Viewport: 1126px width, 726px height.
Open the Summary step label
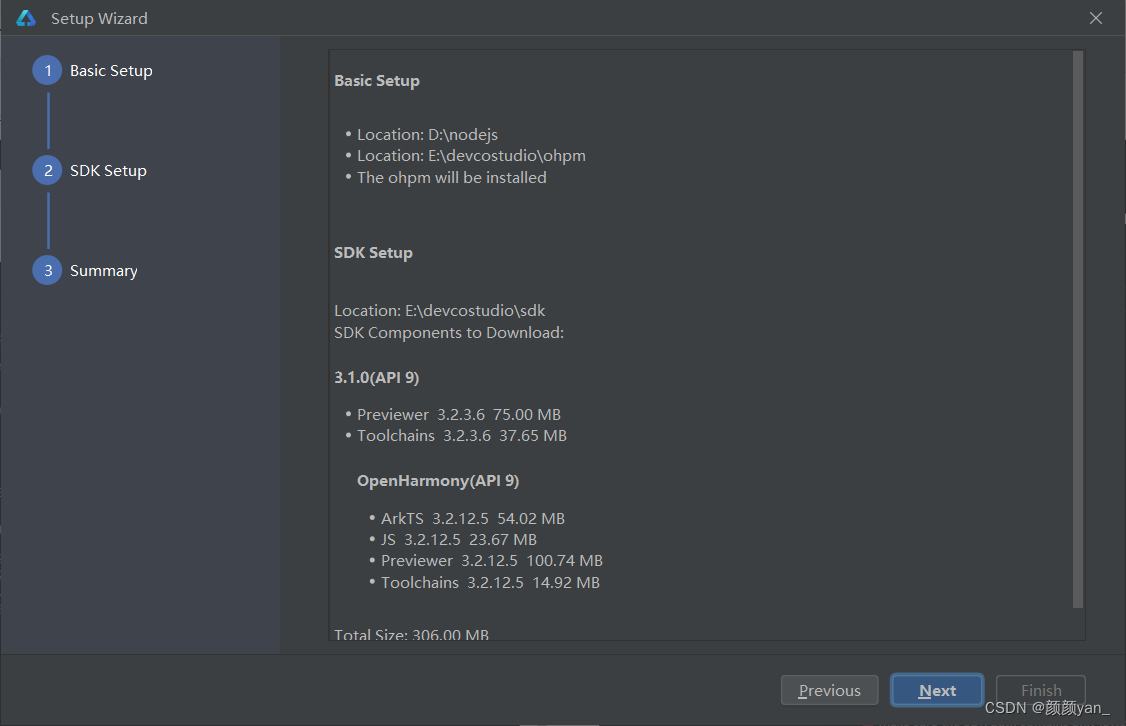(103, 271)
